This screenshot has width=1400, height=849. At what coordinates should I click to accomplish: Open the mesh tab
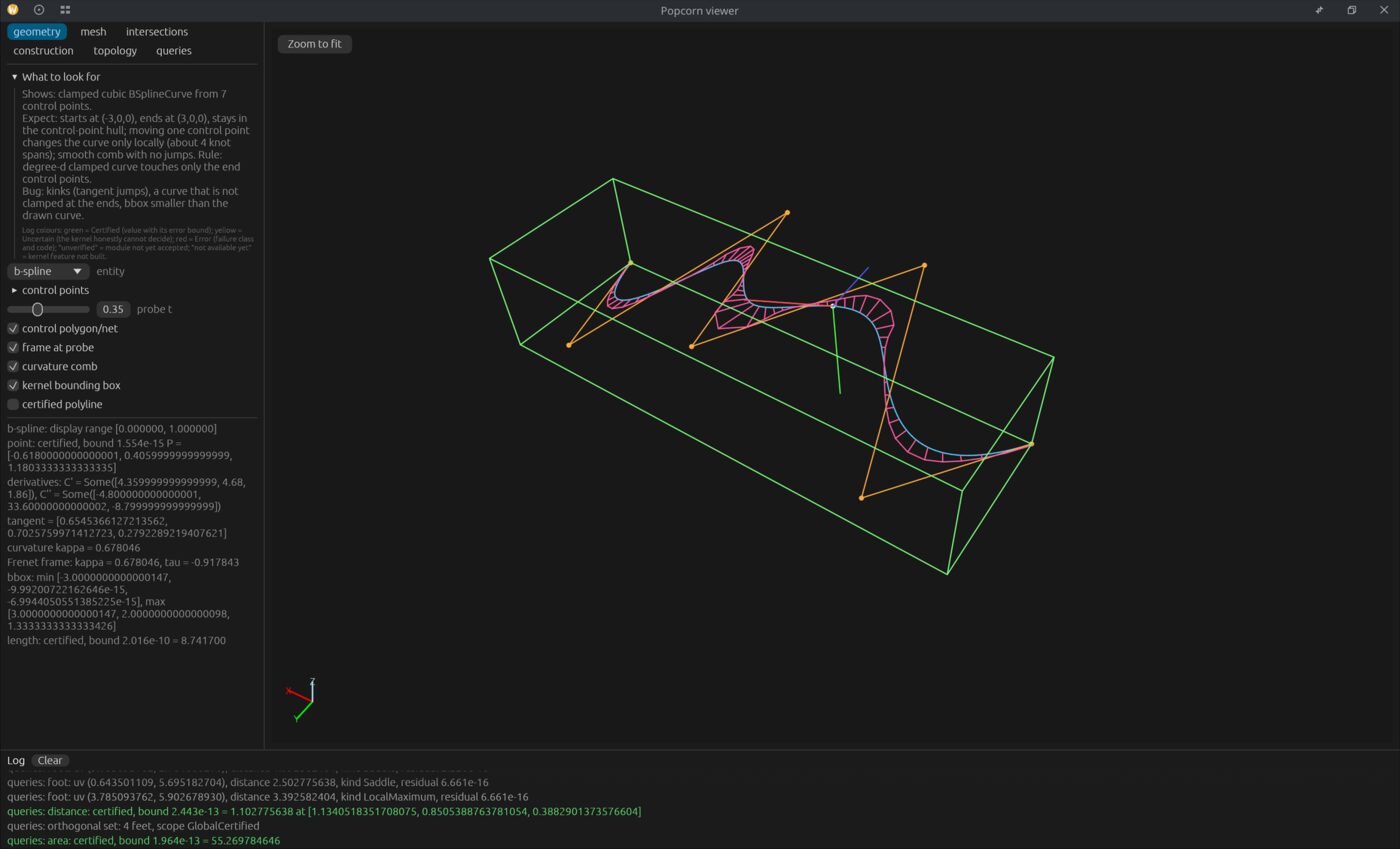click(x=93, y=32)
